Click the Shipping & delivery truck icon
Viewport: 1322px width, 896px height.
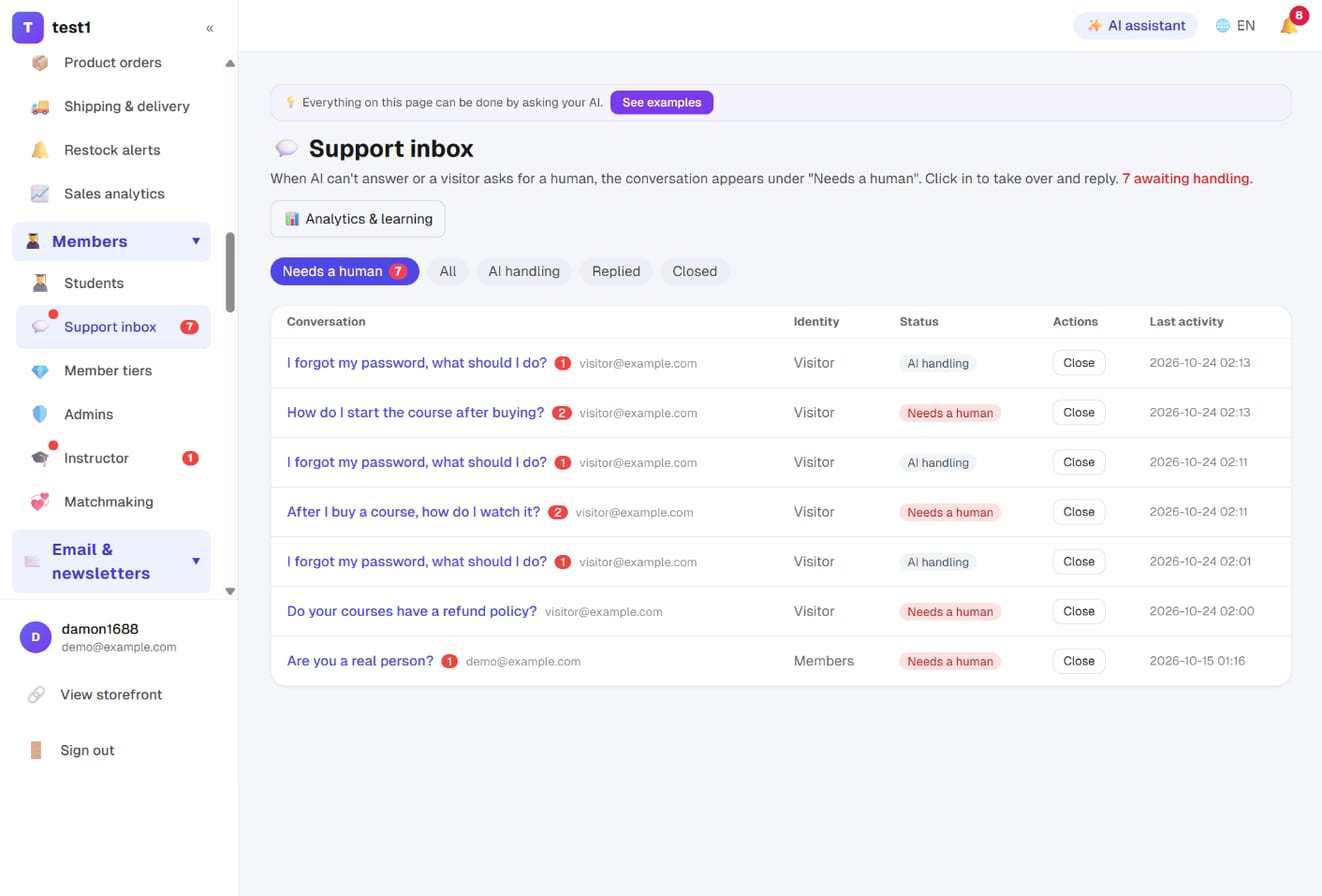pos(40,106)
